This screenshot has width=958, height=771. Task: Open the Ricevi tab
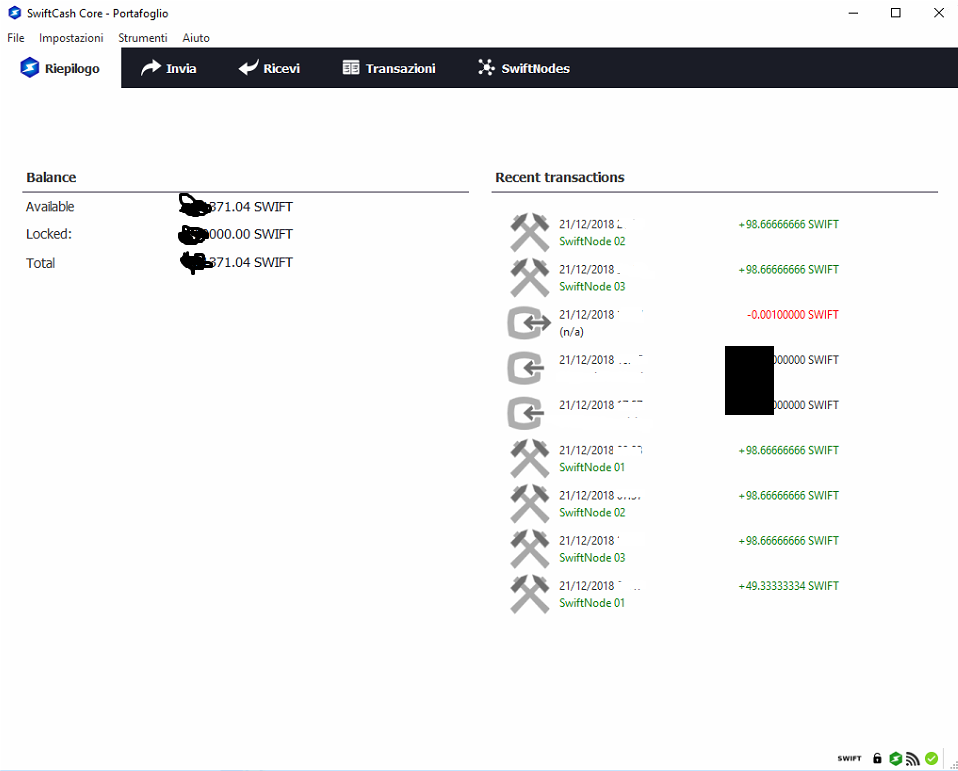click(269, 68)
